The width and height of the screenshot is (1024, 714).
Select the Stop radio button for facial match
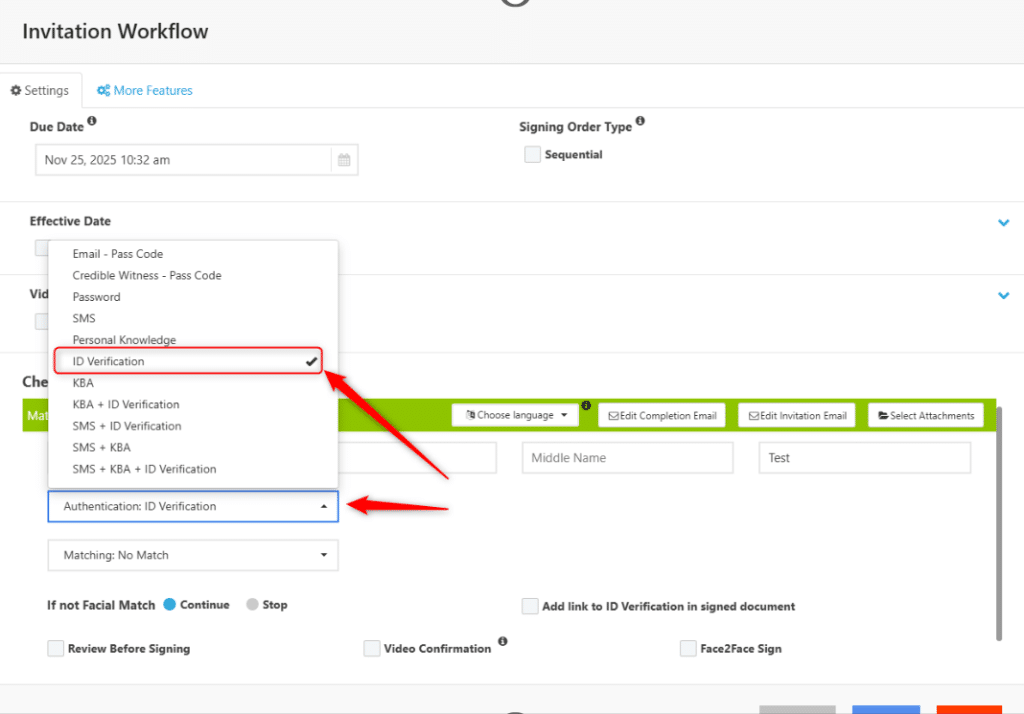251,604
